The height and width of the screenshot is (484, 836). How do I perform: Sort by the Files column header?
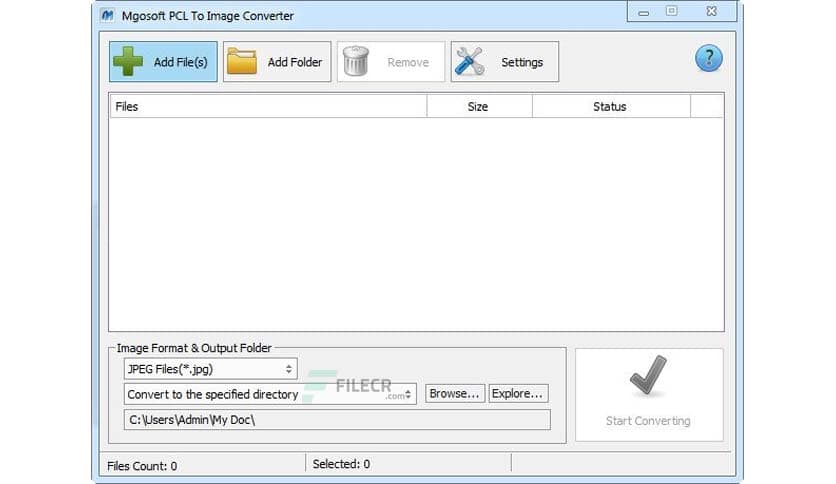[268, 106]
